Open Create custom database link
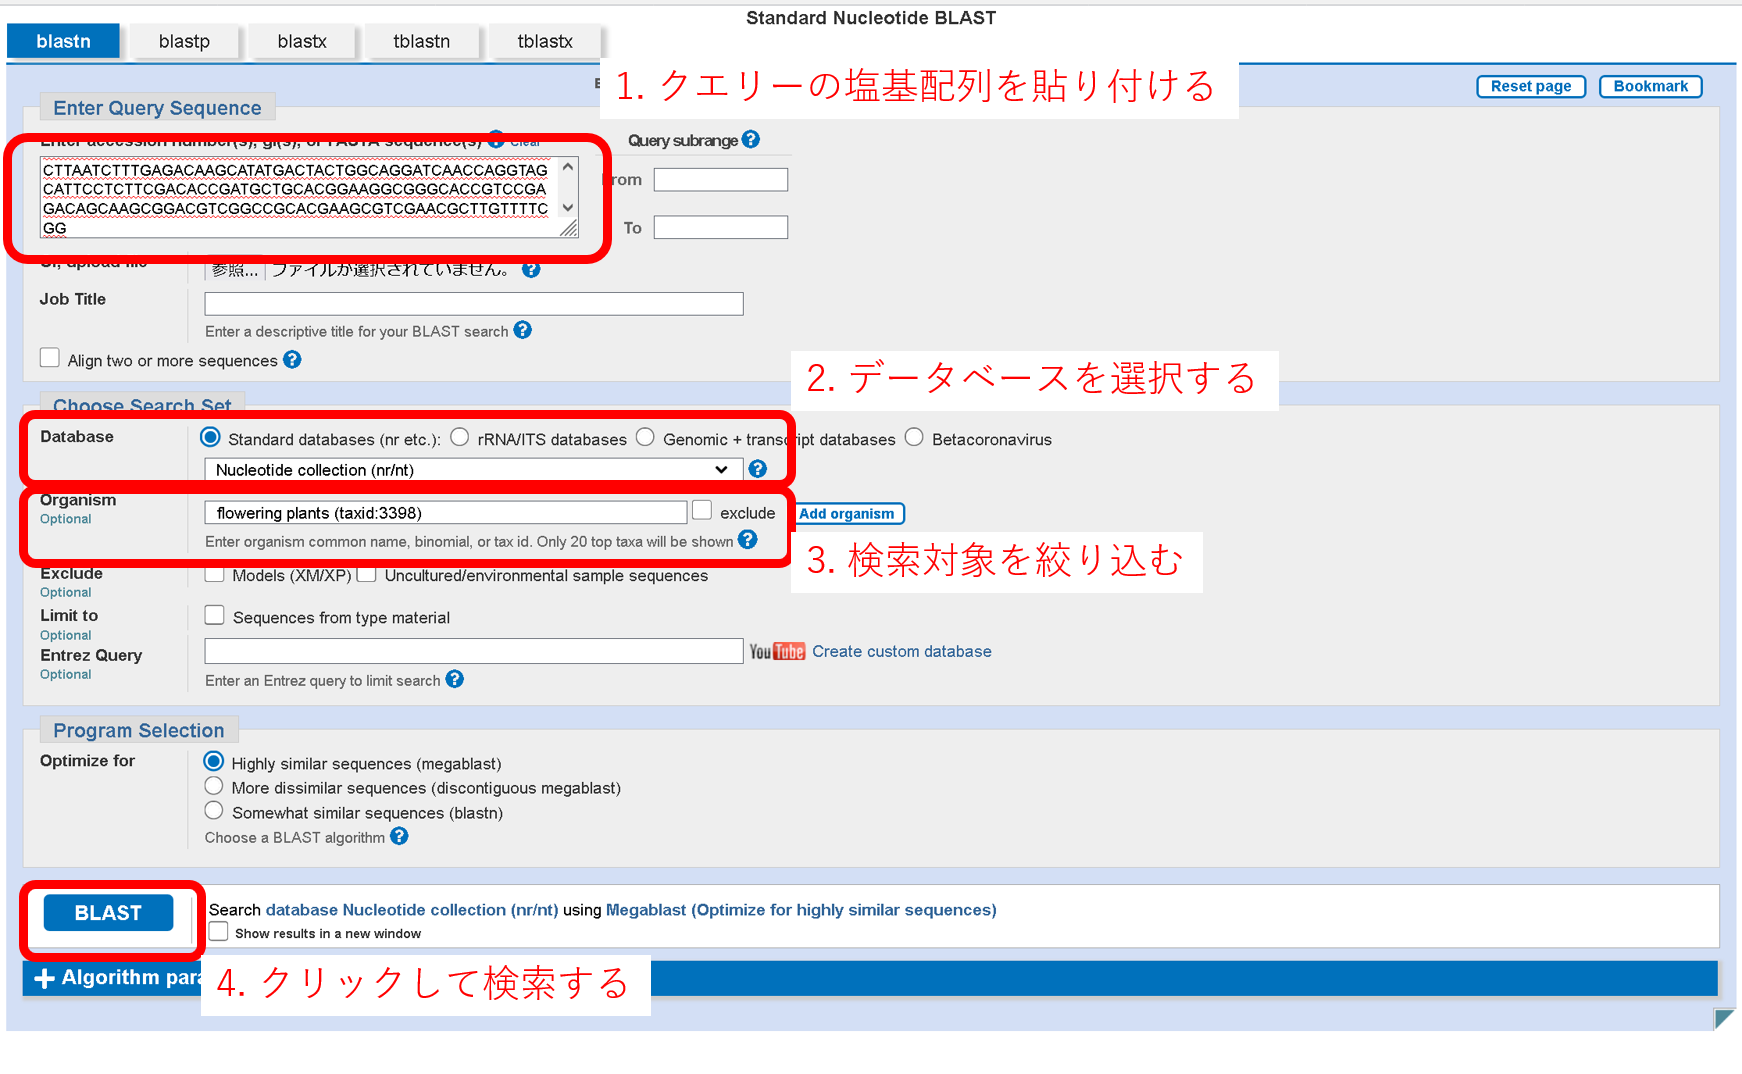Viewport: 1742px width, 1074px height. 902,651
